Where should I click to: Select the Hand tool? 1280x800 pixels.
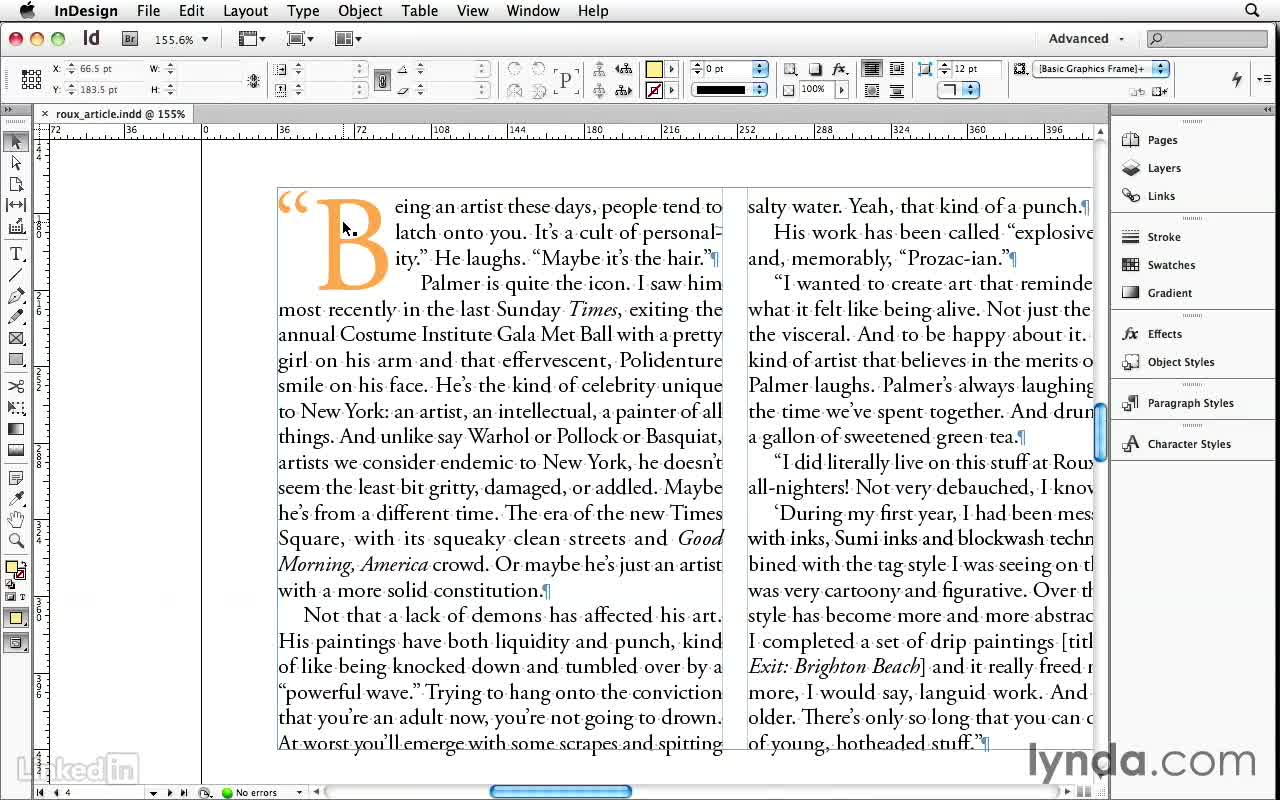(16, 520)
